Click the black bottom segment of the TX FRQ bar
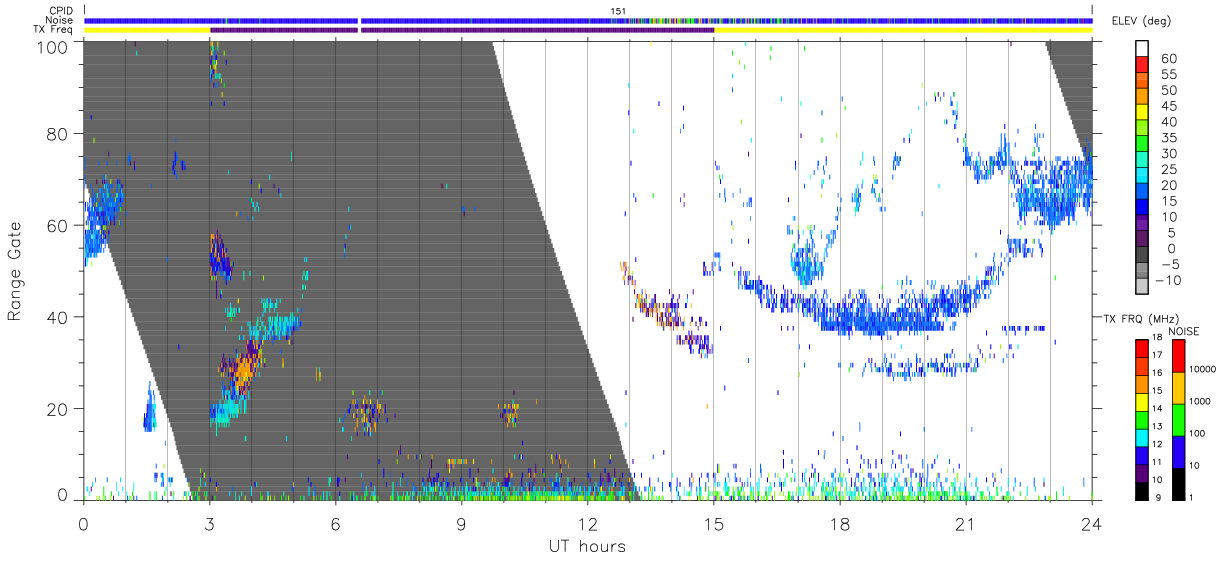This screenshot has width=1228, height=567. (x=1142, y=492)
